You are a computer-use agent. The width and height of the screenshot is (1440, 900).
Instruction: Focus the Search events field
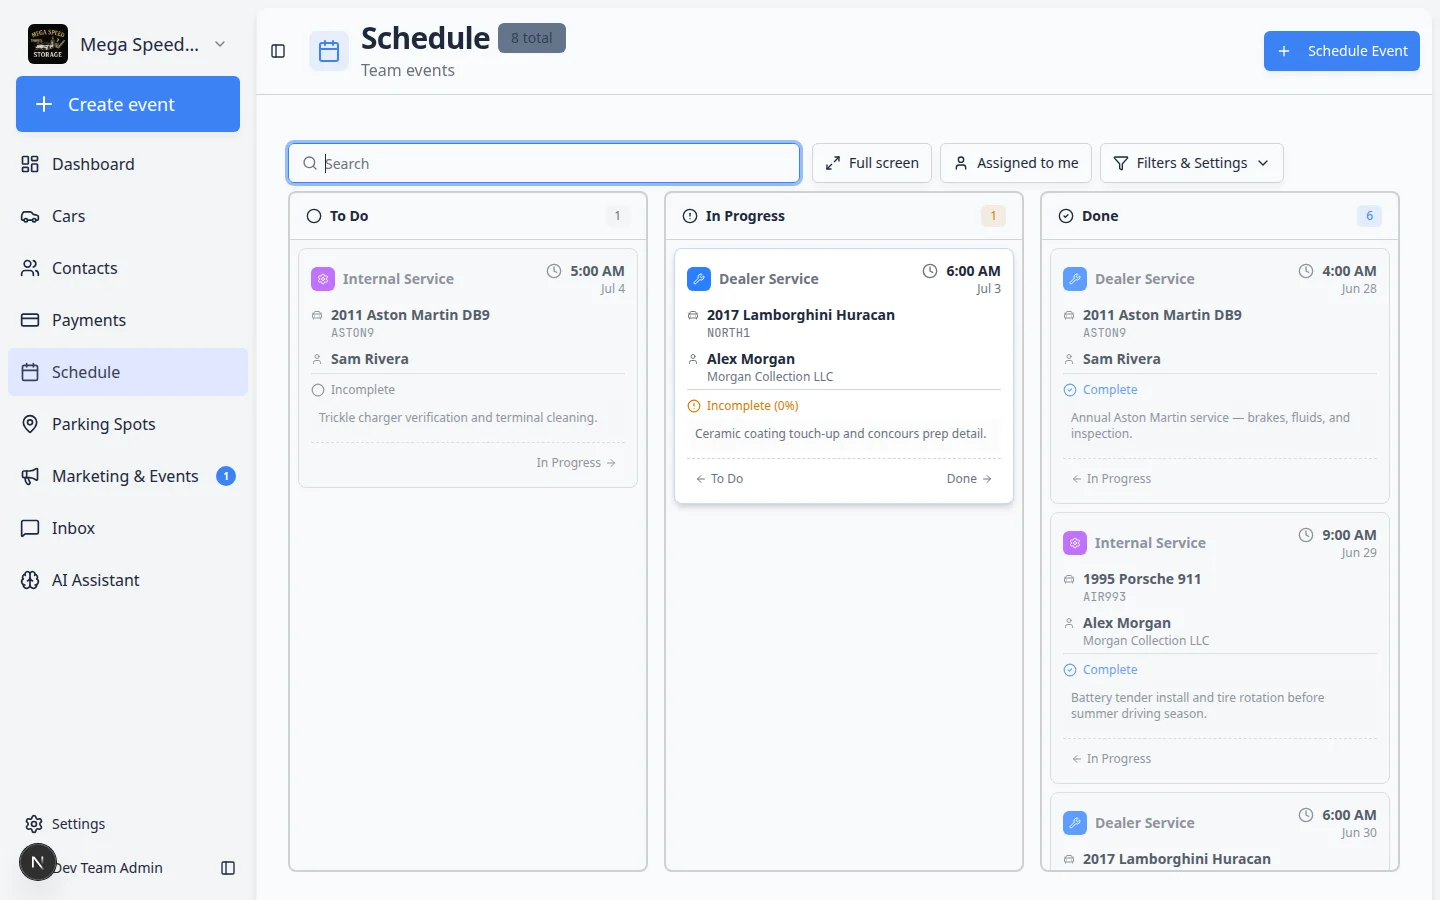(x=544, y=163)
